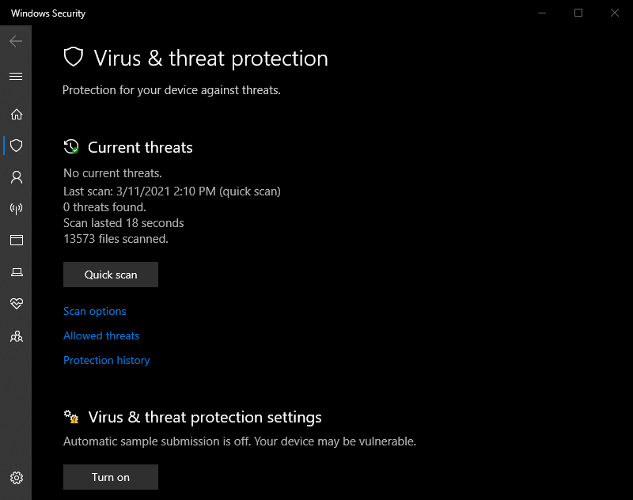The height and width of the screenshot is (500, 633).
Task: Open Device performance & health heart icon
Action: (16, 303)
